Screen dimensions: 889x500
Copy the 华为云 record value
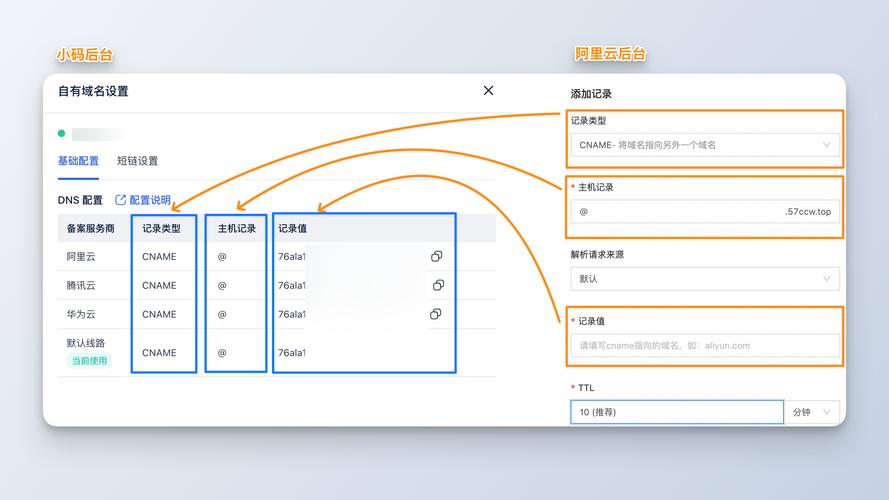tap(435, 314)
